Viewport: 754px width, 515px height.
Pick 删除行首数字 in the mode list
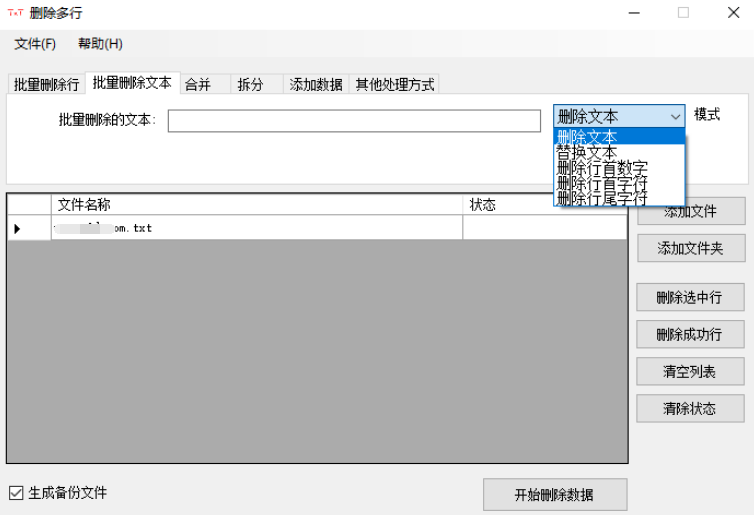click(619, 168)
